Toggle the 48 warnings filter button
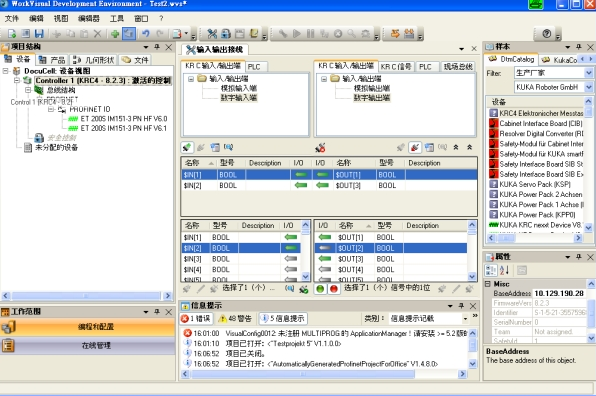Screen dimensions: 596x396 click(235, 318)
